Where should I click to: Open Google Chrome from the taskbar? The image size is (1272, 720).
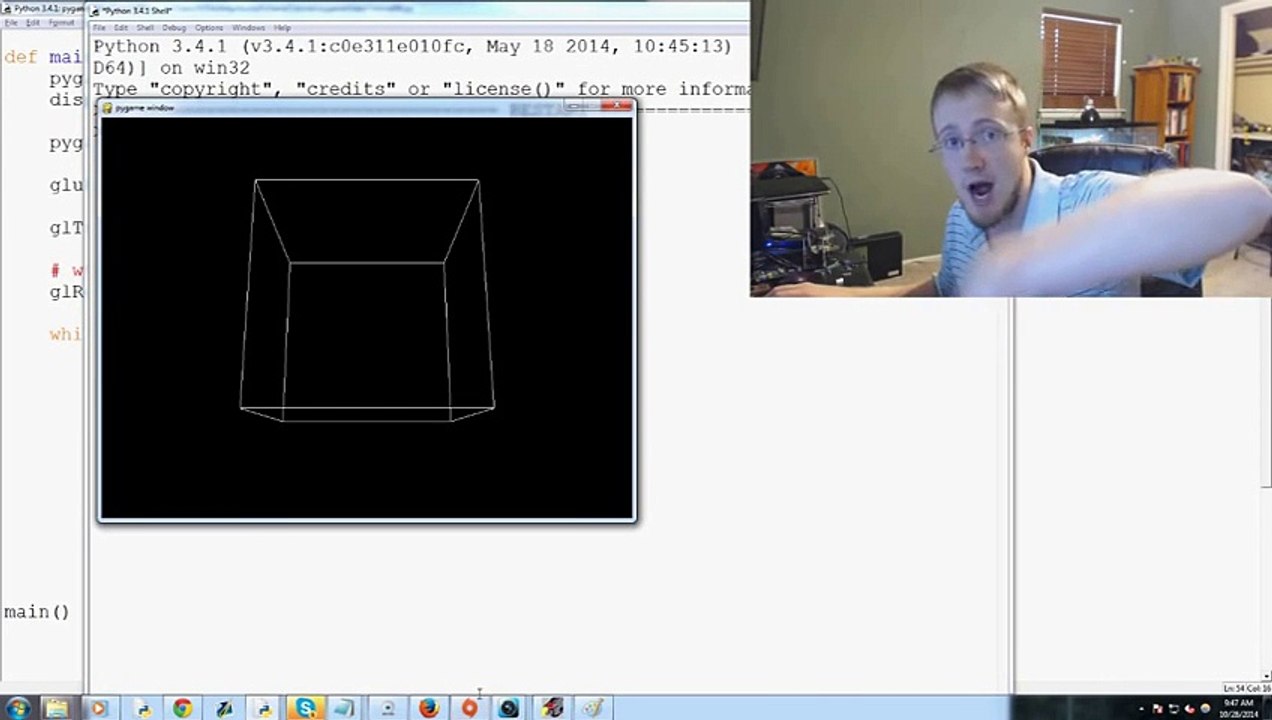(182, 708)
